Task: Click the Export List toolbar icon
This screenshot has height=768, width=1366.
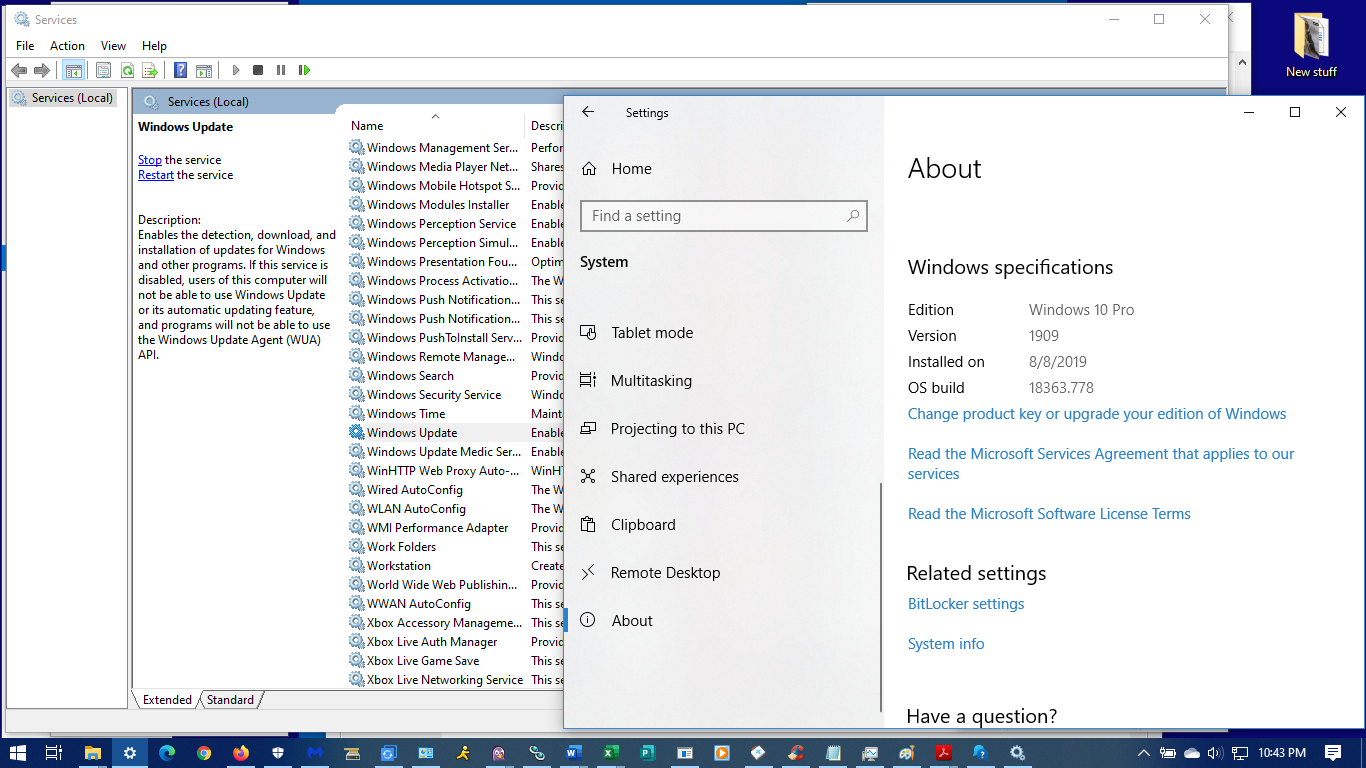Action: coord(150,70)
